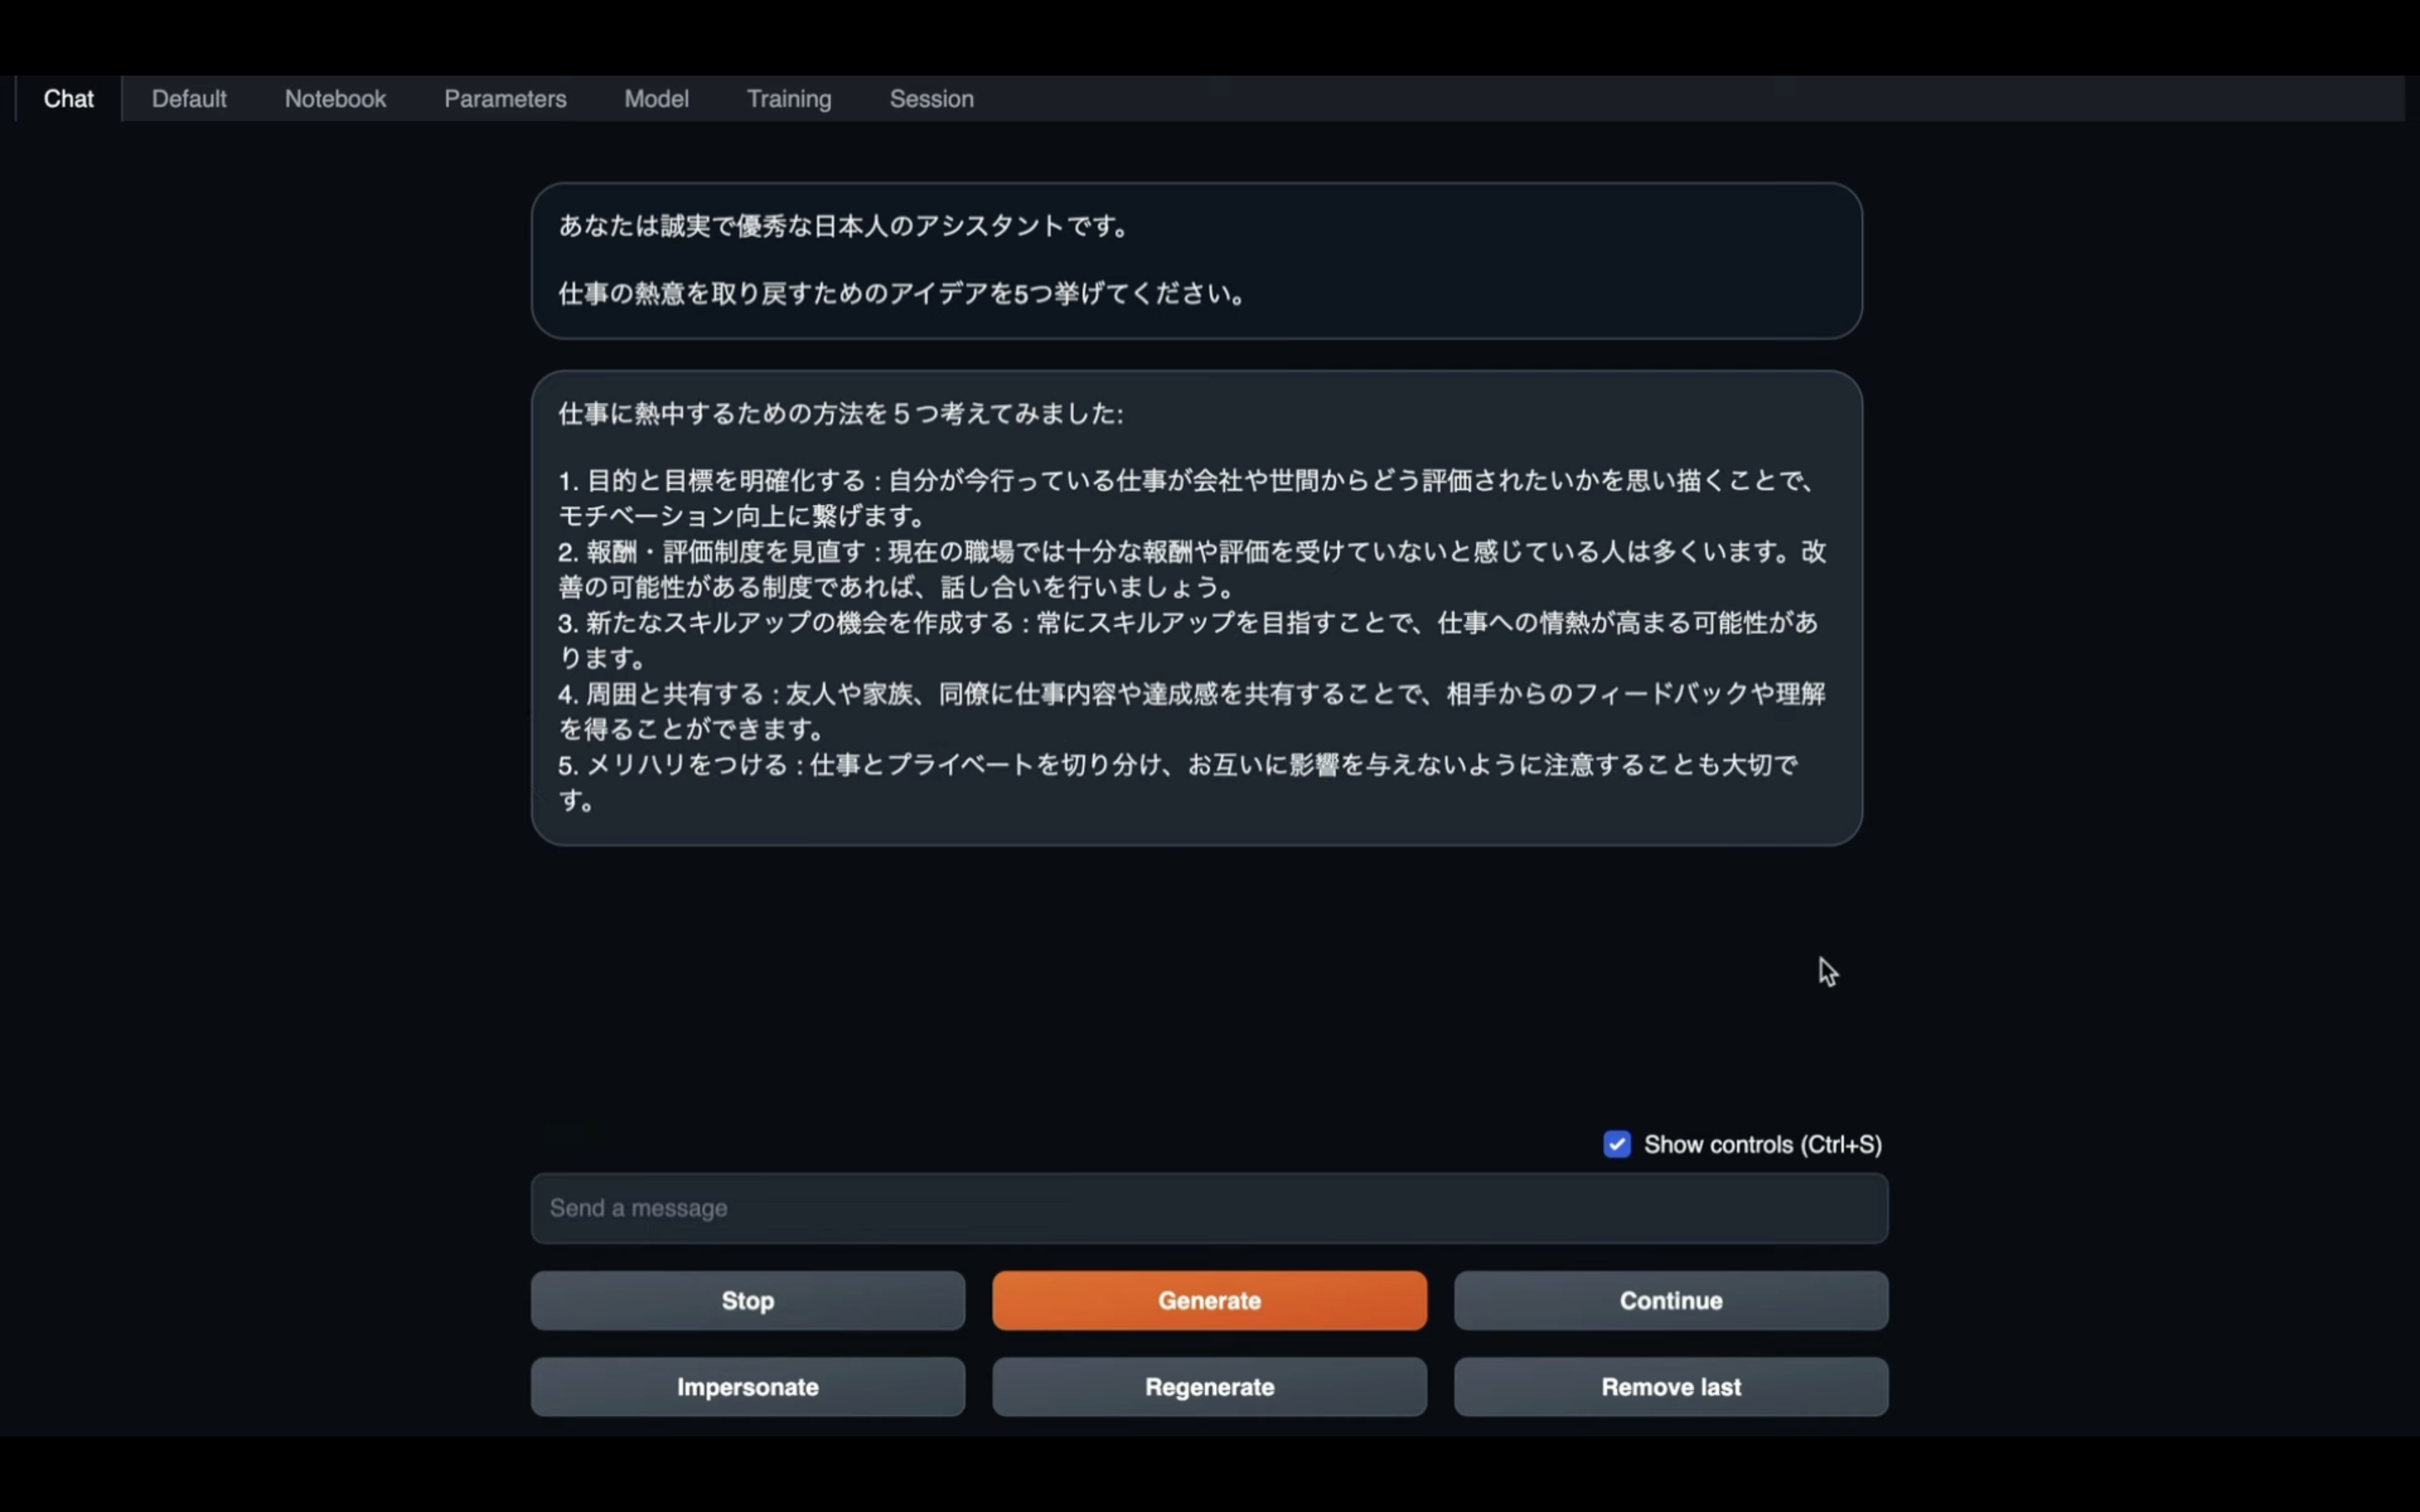Click list item 4 周囲と共有する

click(x=1192, y=711)
